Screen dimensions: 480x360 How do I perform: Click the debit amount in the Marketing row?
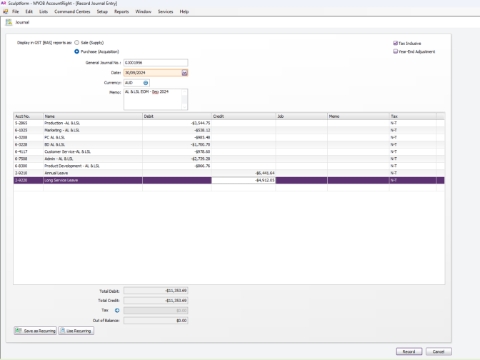coord(202,130)
